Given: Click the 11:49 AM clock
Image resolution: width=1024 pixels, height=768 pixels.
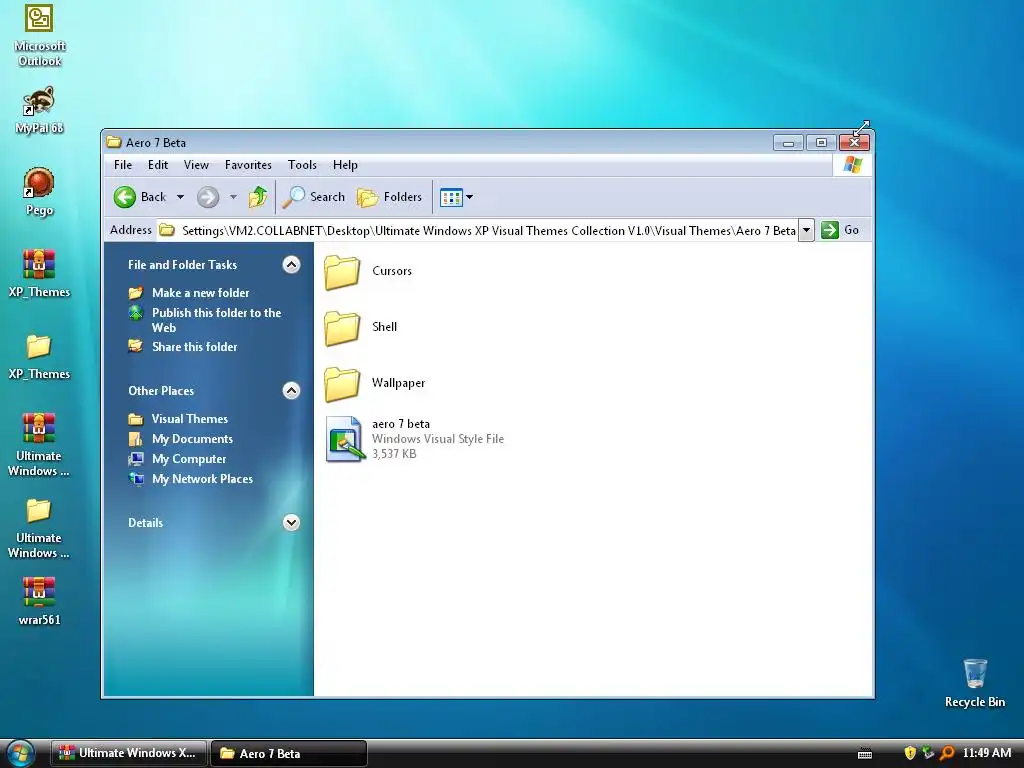Looking at the screenshot, I should point(987,753).
